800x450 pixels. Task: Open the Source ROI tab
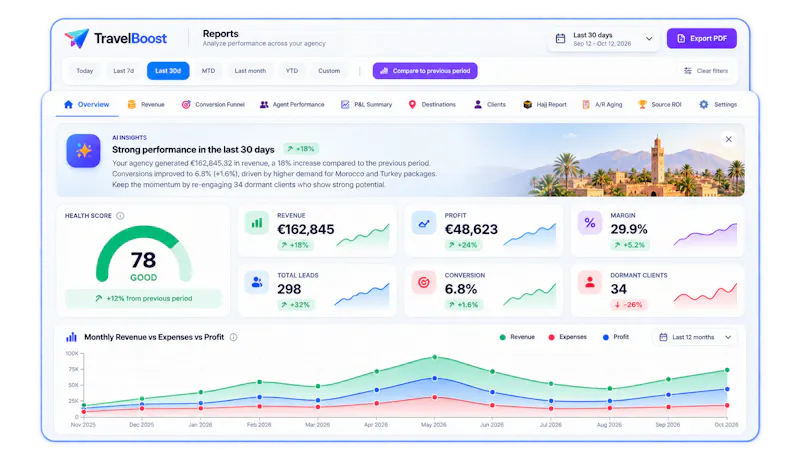click(x=660, y=105)
